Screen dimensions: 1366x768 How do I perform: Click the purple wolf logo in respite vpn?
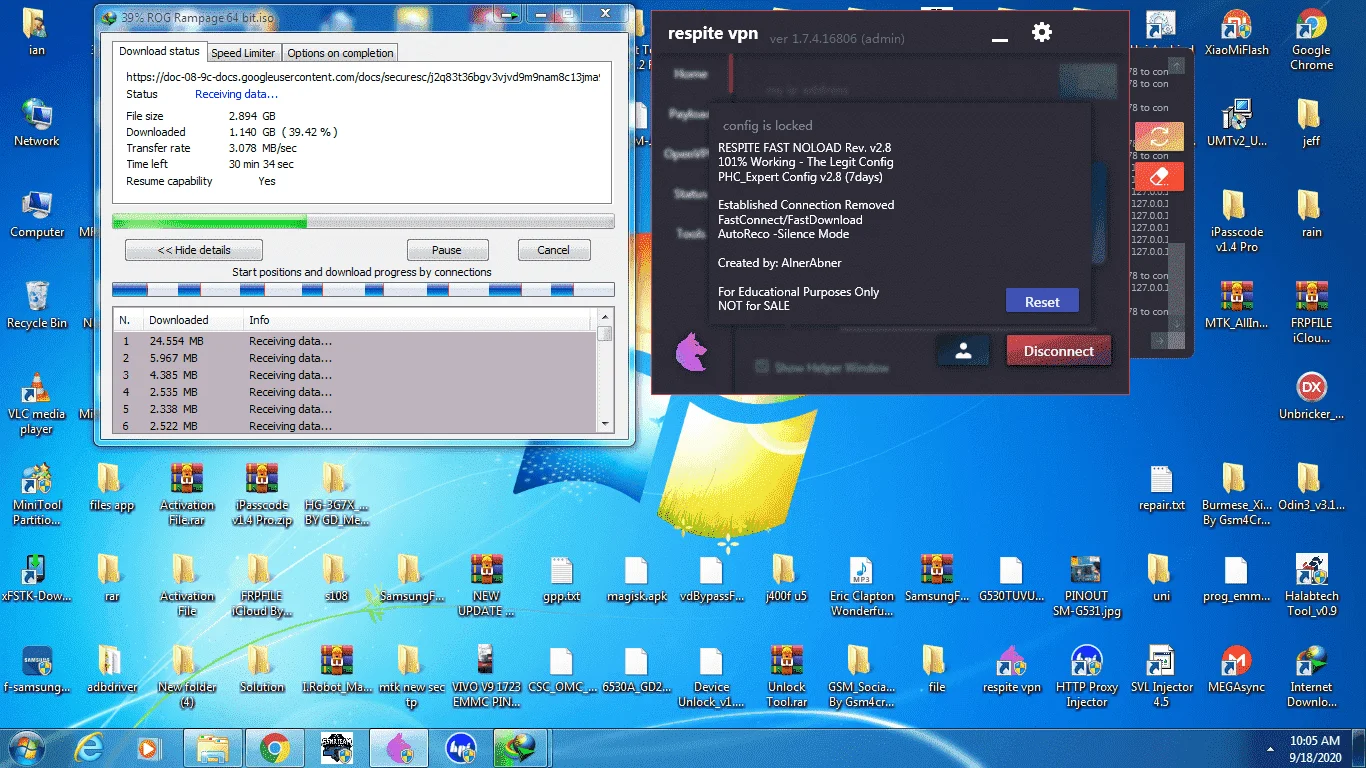[x=692, y=351]
